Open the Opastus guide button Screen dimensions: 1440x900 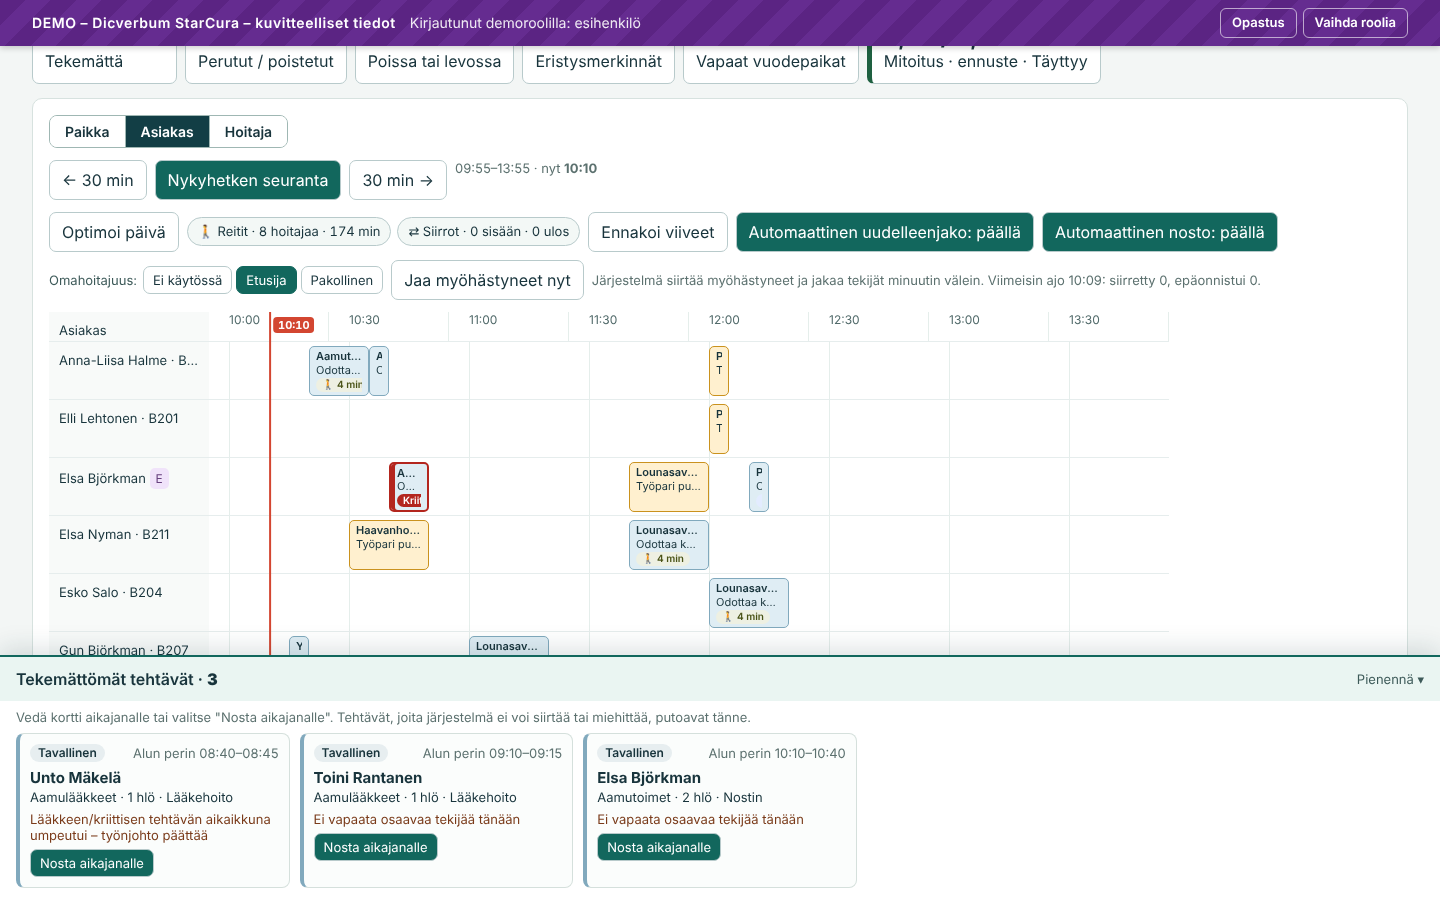(1258, 23)
